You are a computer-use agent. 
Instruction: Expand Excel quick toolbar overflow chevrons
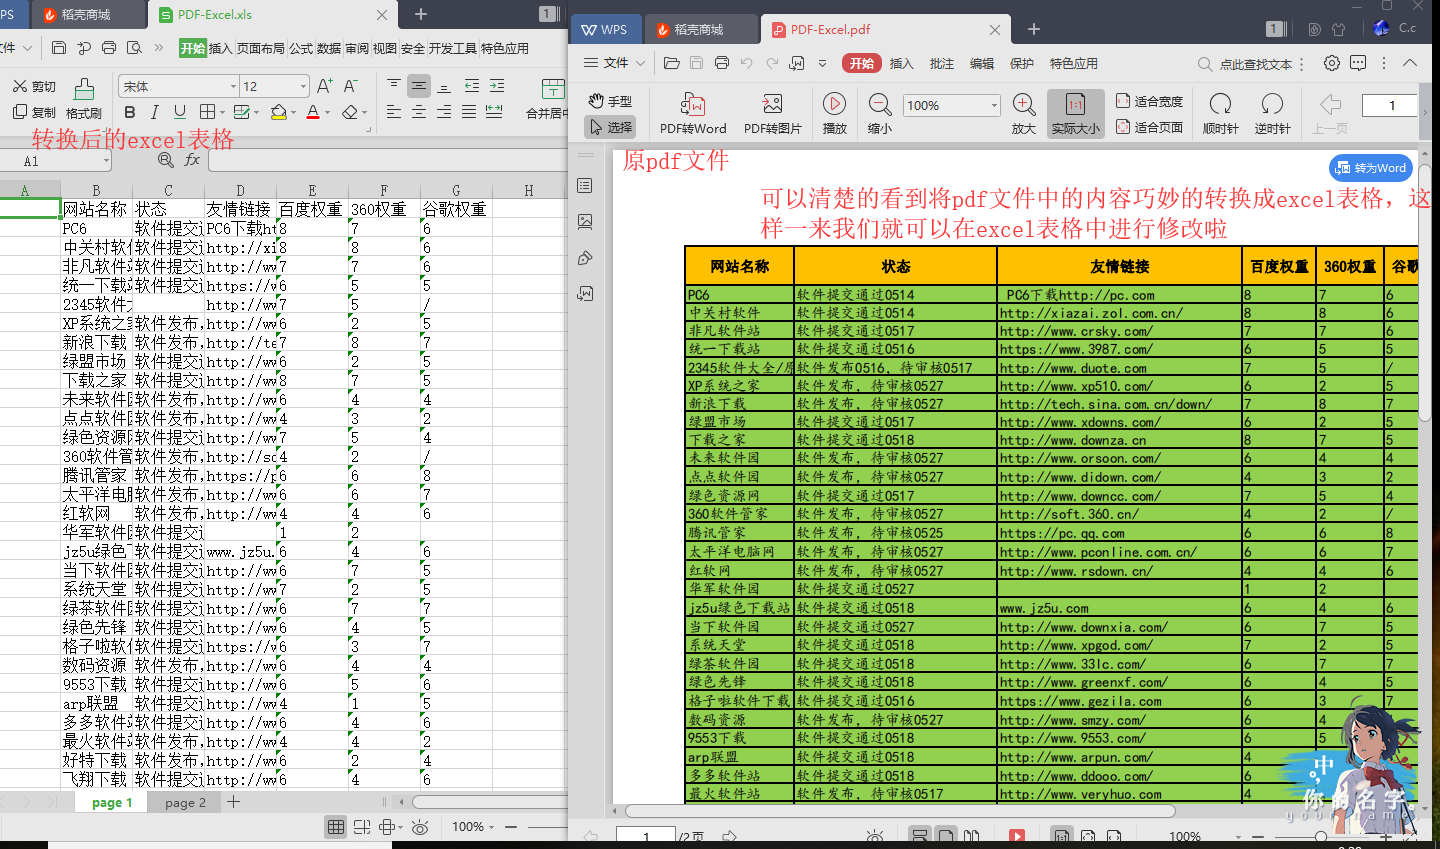[x=159, y=48]
